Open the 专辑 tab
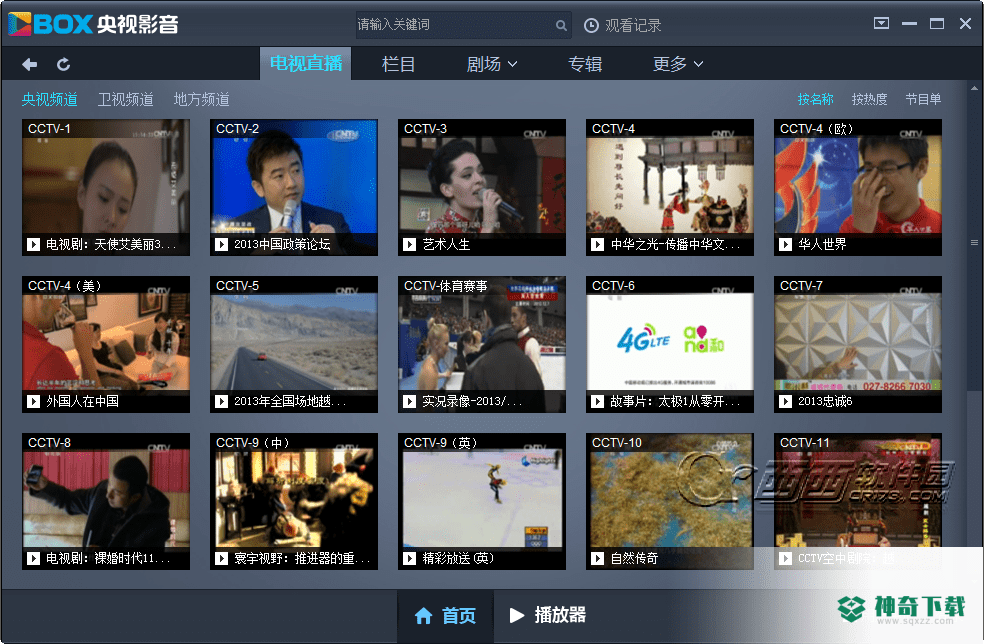 [585, 64]
